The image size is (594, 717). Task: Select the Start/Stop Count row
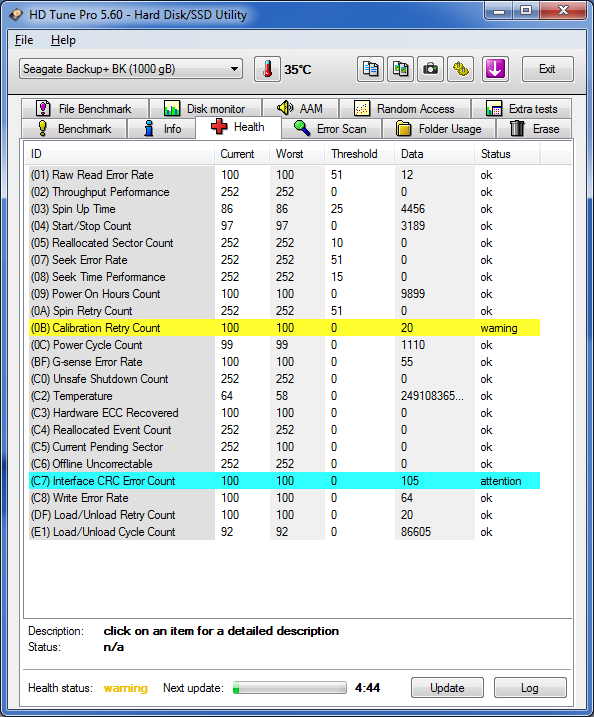point(284,226)
